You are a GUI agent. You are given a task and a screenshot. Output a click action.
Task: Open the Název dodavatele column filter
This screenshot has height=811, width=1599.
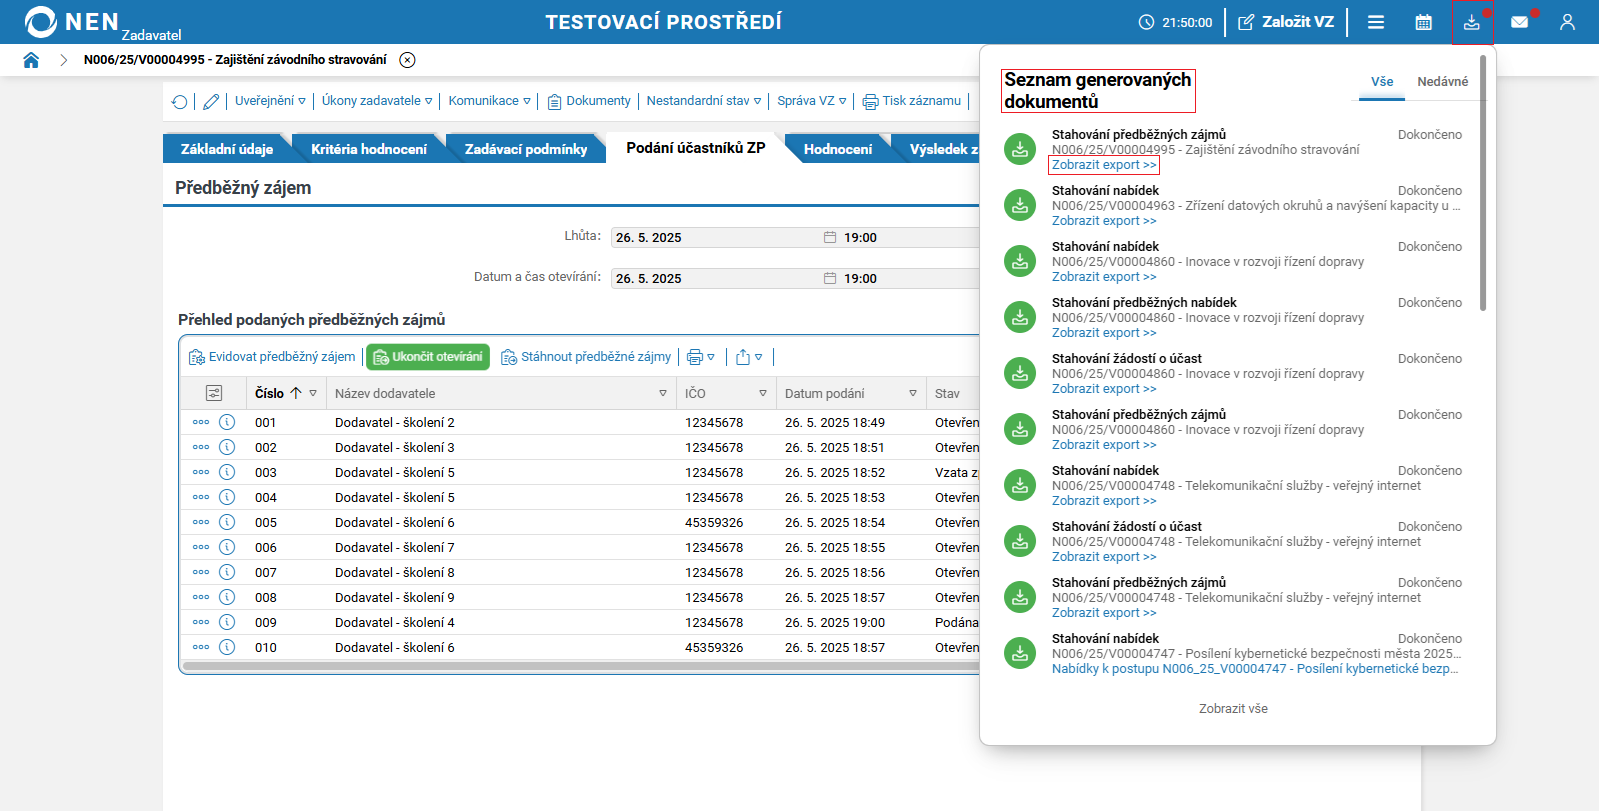[662, 393]
